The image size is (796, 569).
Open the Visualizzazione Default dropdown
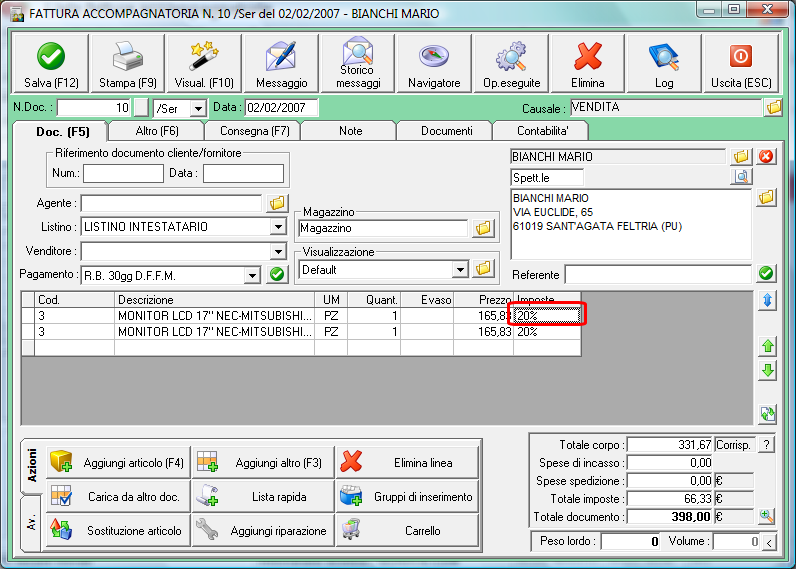click(460, 269)
